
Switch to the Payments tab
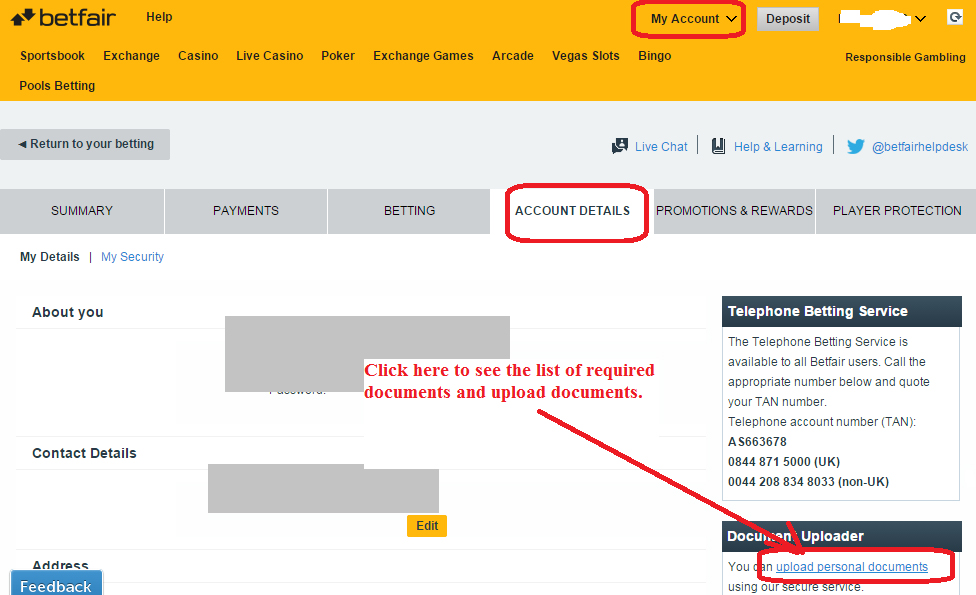click(x=246, y=211)
